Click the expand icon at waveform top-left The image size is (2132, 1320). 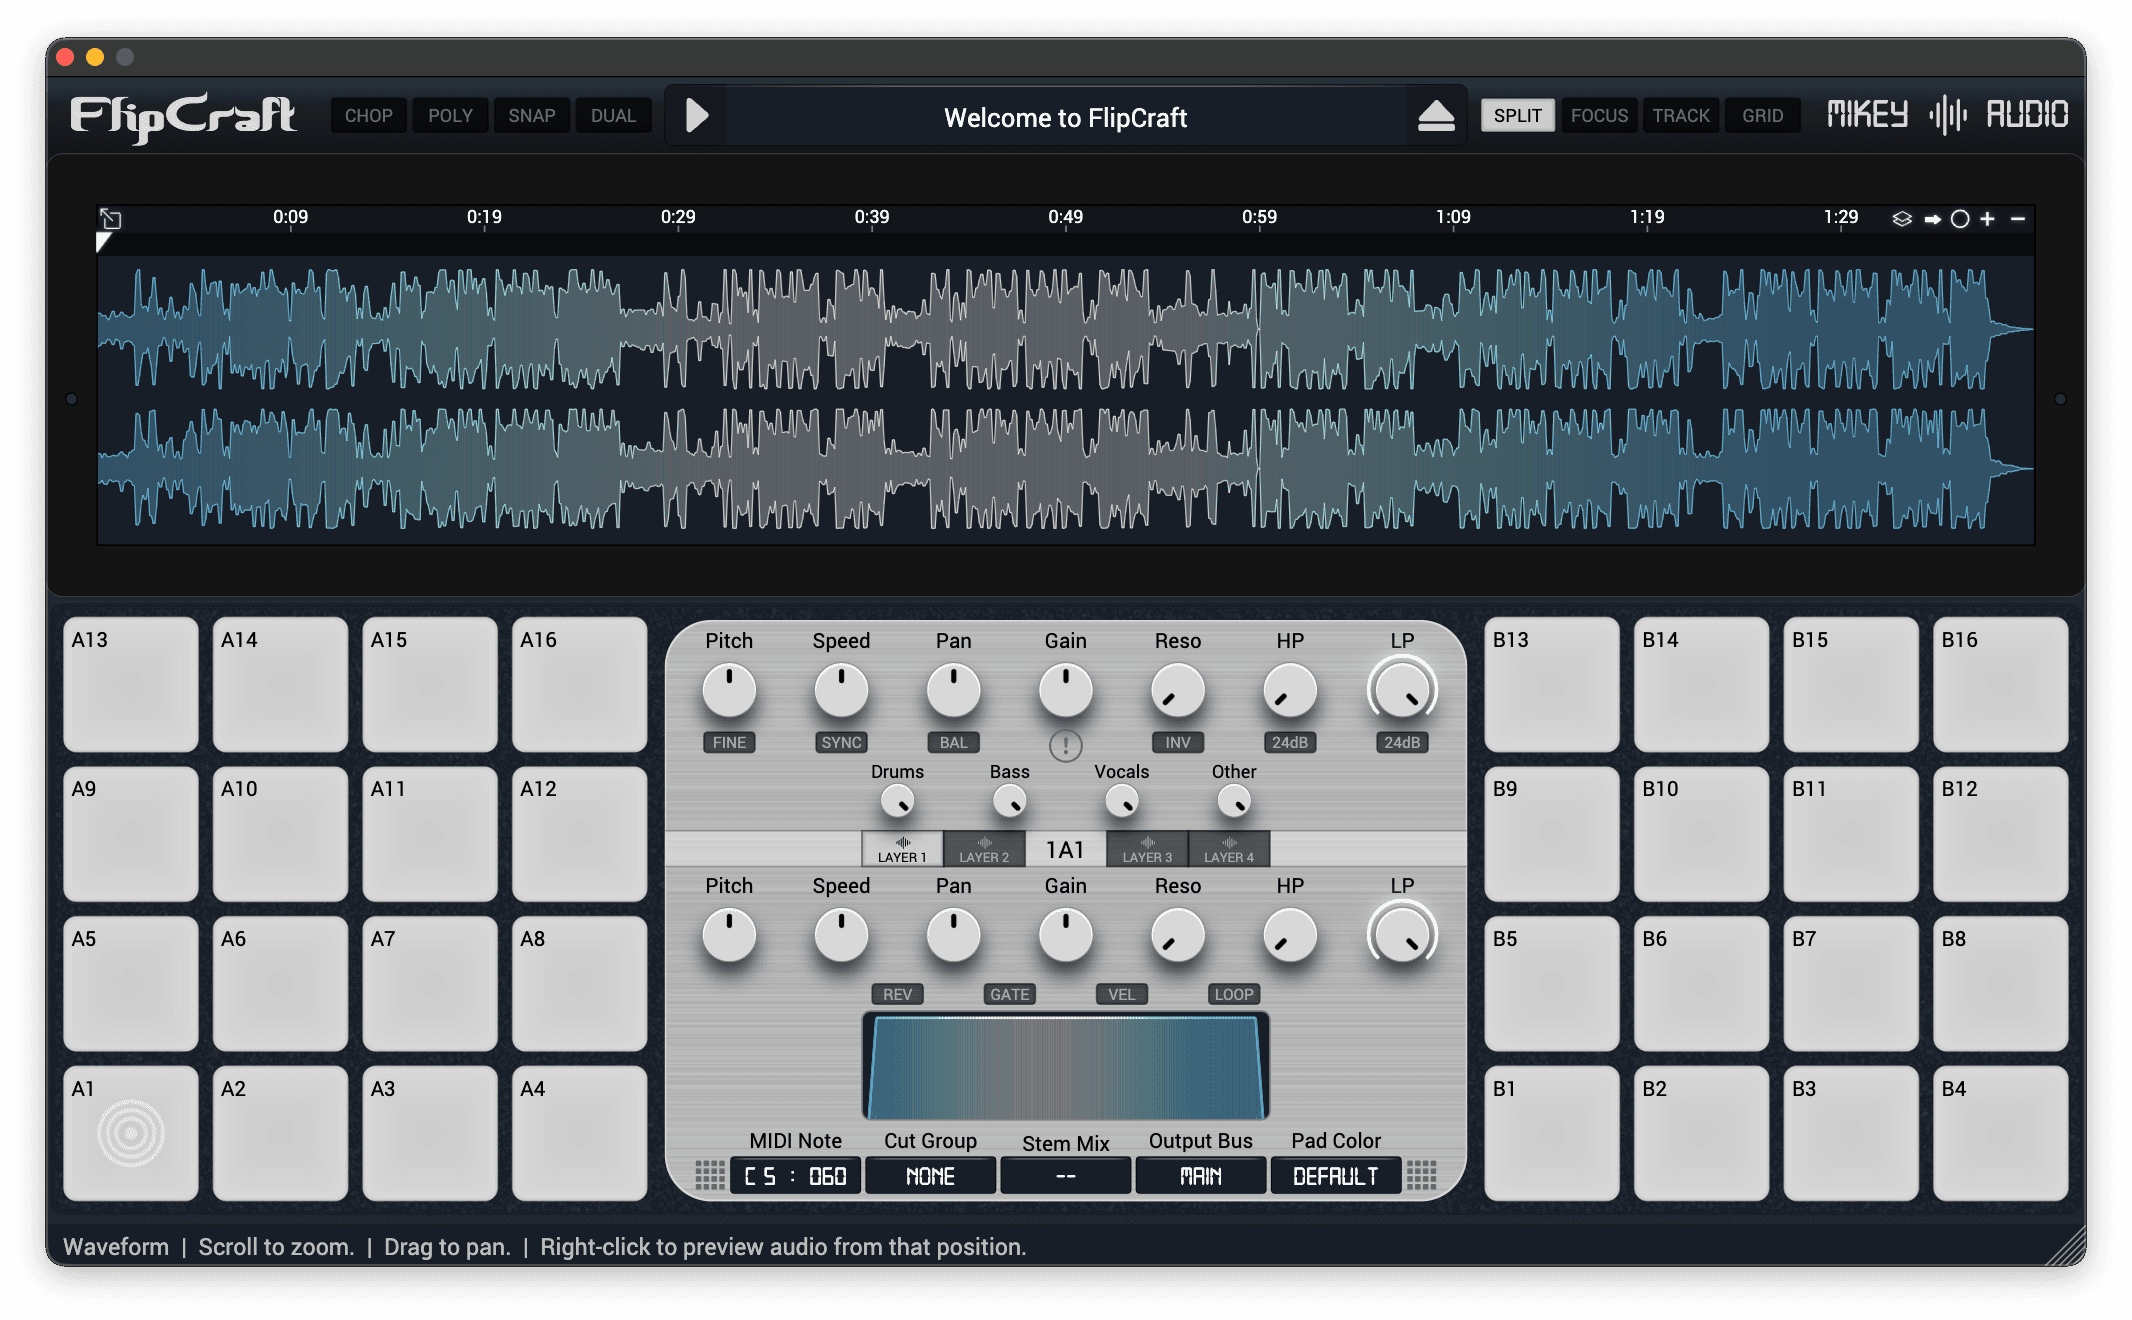[111, 219]
